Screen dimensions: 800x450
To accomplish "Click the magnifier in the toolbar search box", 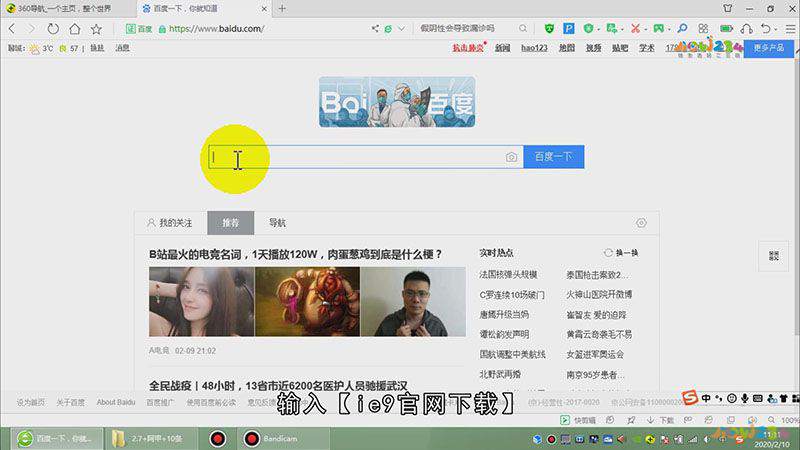I will (523, 29).
